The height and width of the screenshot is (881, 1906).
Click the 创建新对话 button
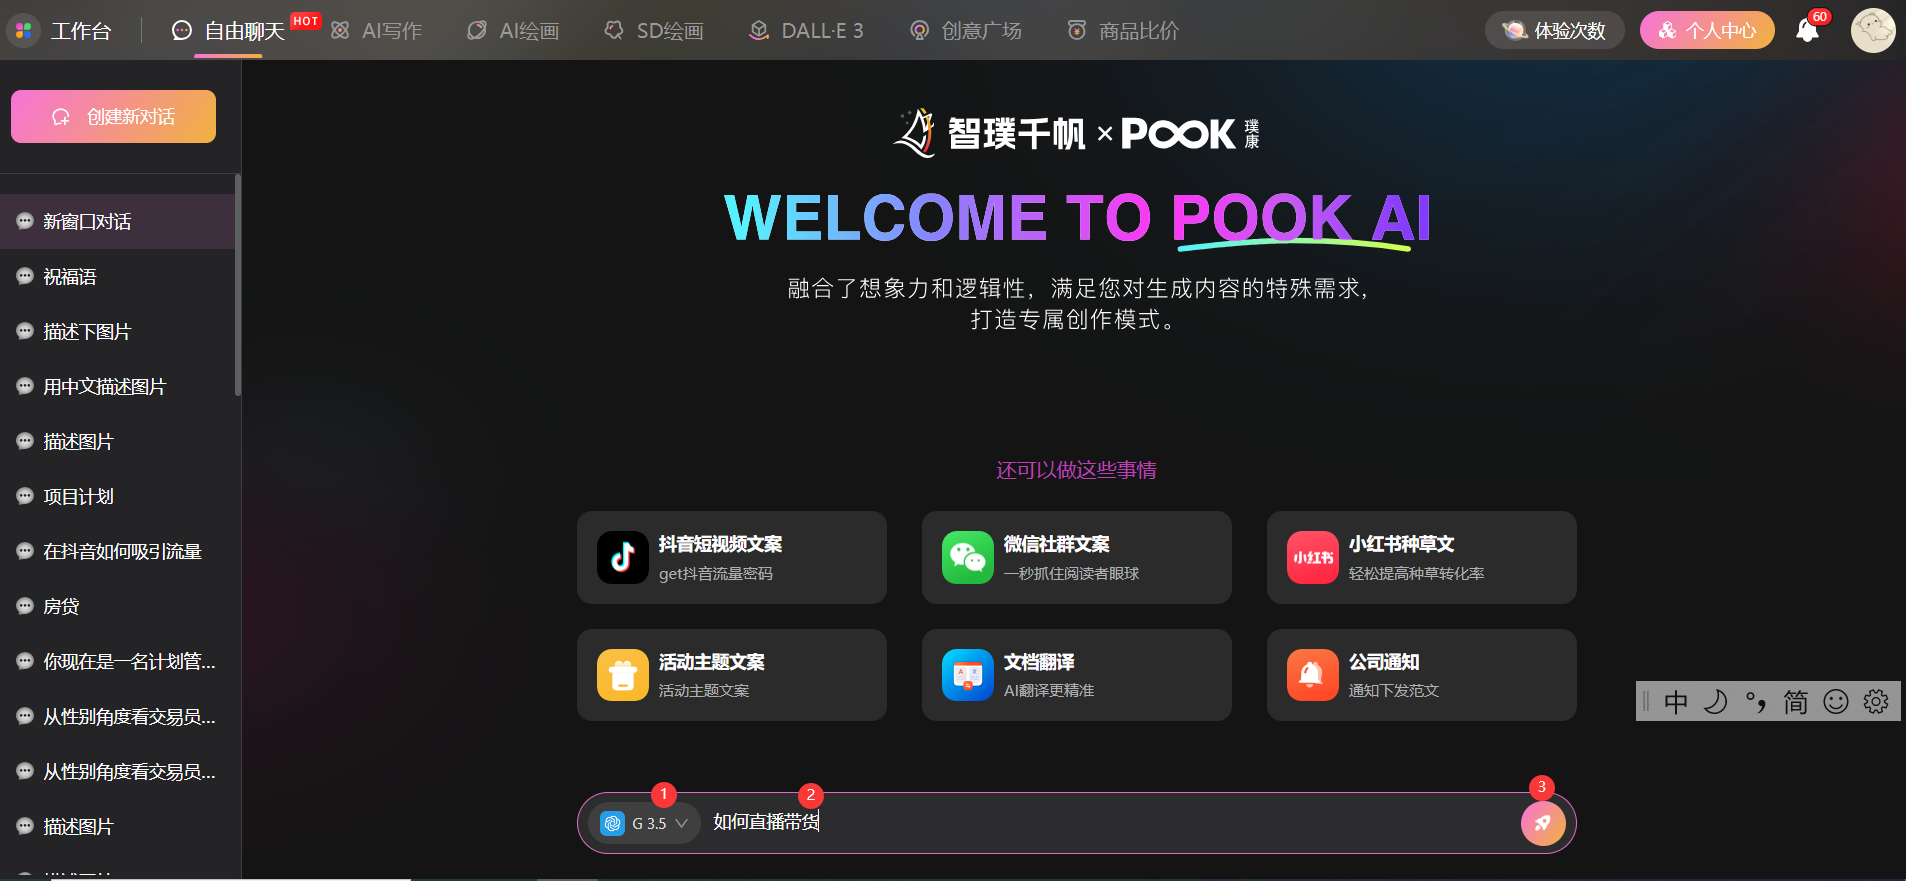click(x=113, y=117)
